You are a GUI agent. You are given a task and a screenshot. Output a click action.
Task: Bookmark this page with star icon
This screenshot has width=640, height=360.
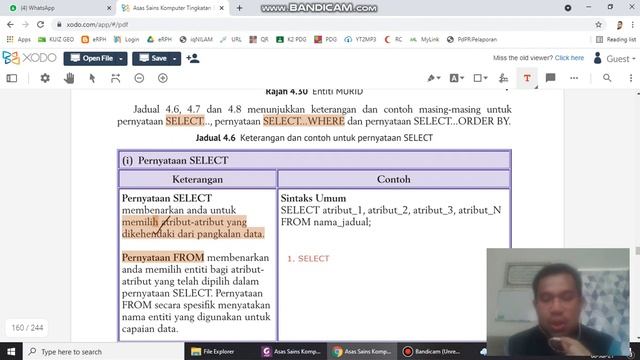[x=598, y=24]
